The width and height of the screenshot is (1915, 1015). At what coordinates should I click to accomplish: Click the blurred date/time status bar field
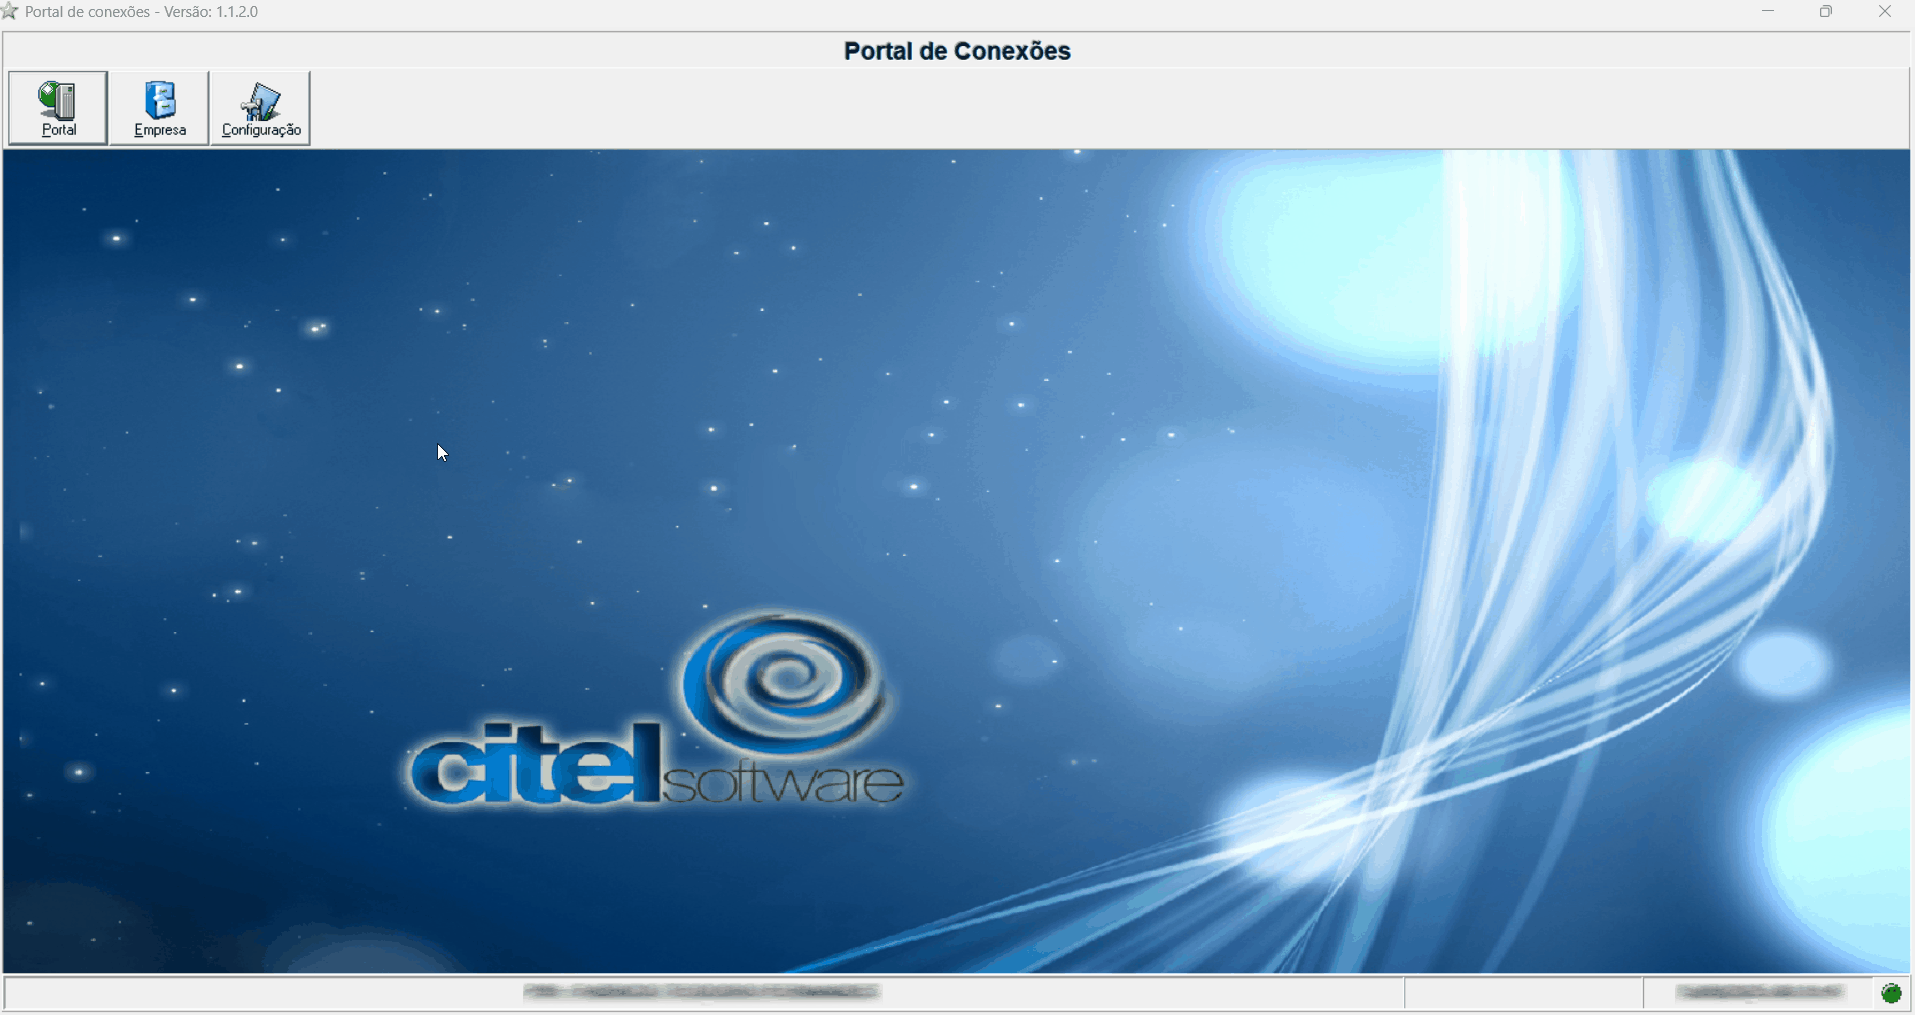1761,992
